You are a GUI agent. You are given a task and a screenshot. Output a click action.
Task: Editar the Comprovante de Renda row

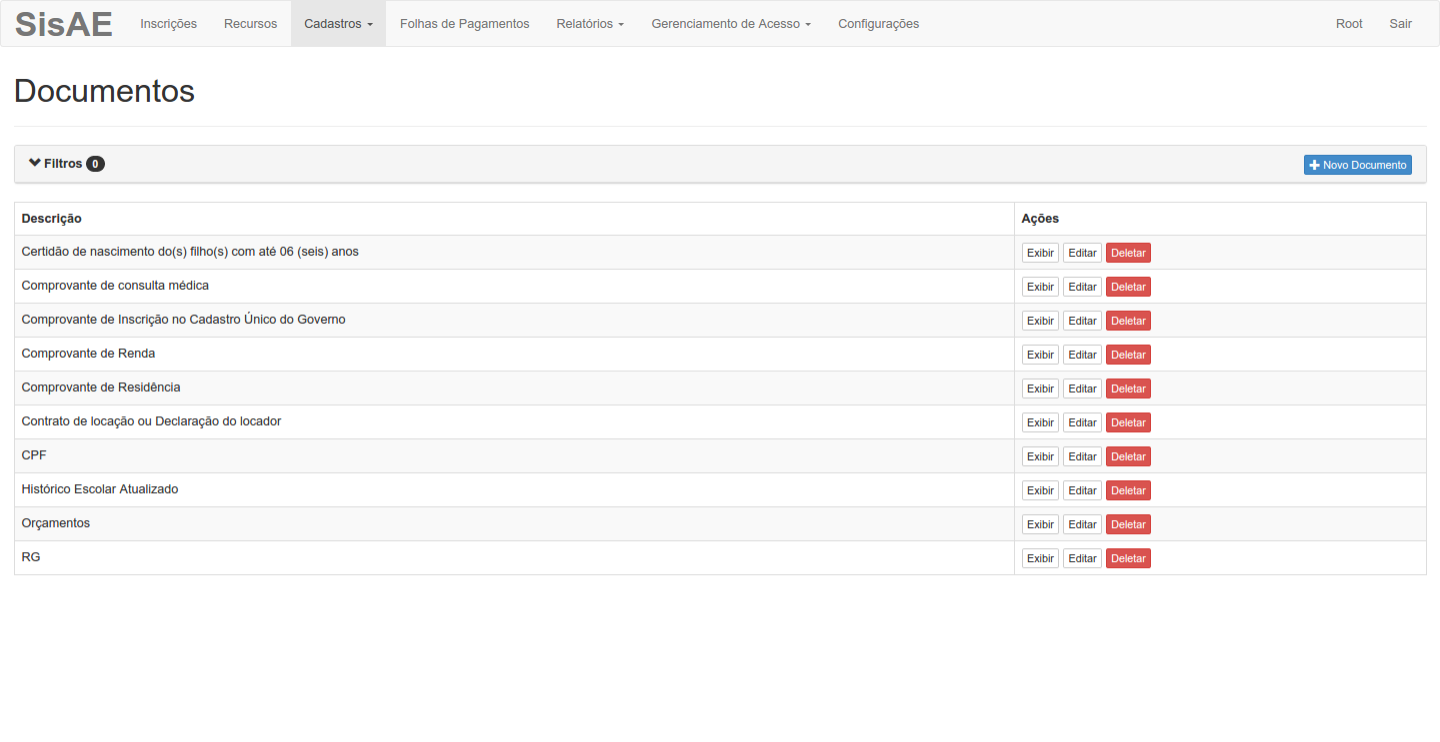click(1082, 355)
